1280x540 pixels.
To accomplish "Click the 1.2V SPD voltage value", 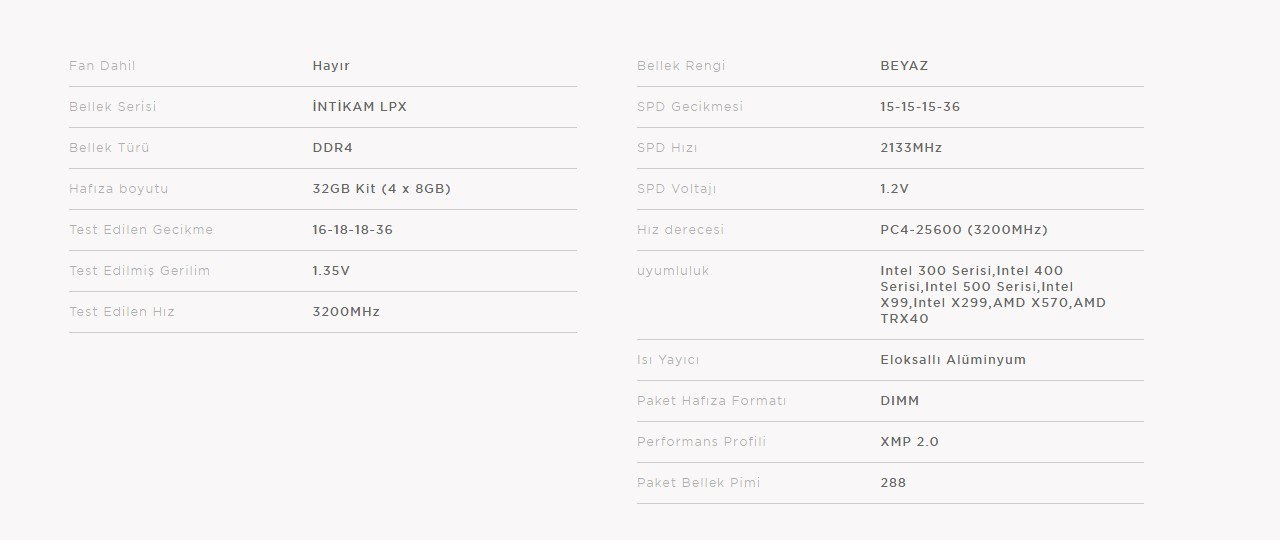I will click(x=895, y=189).
